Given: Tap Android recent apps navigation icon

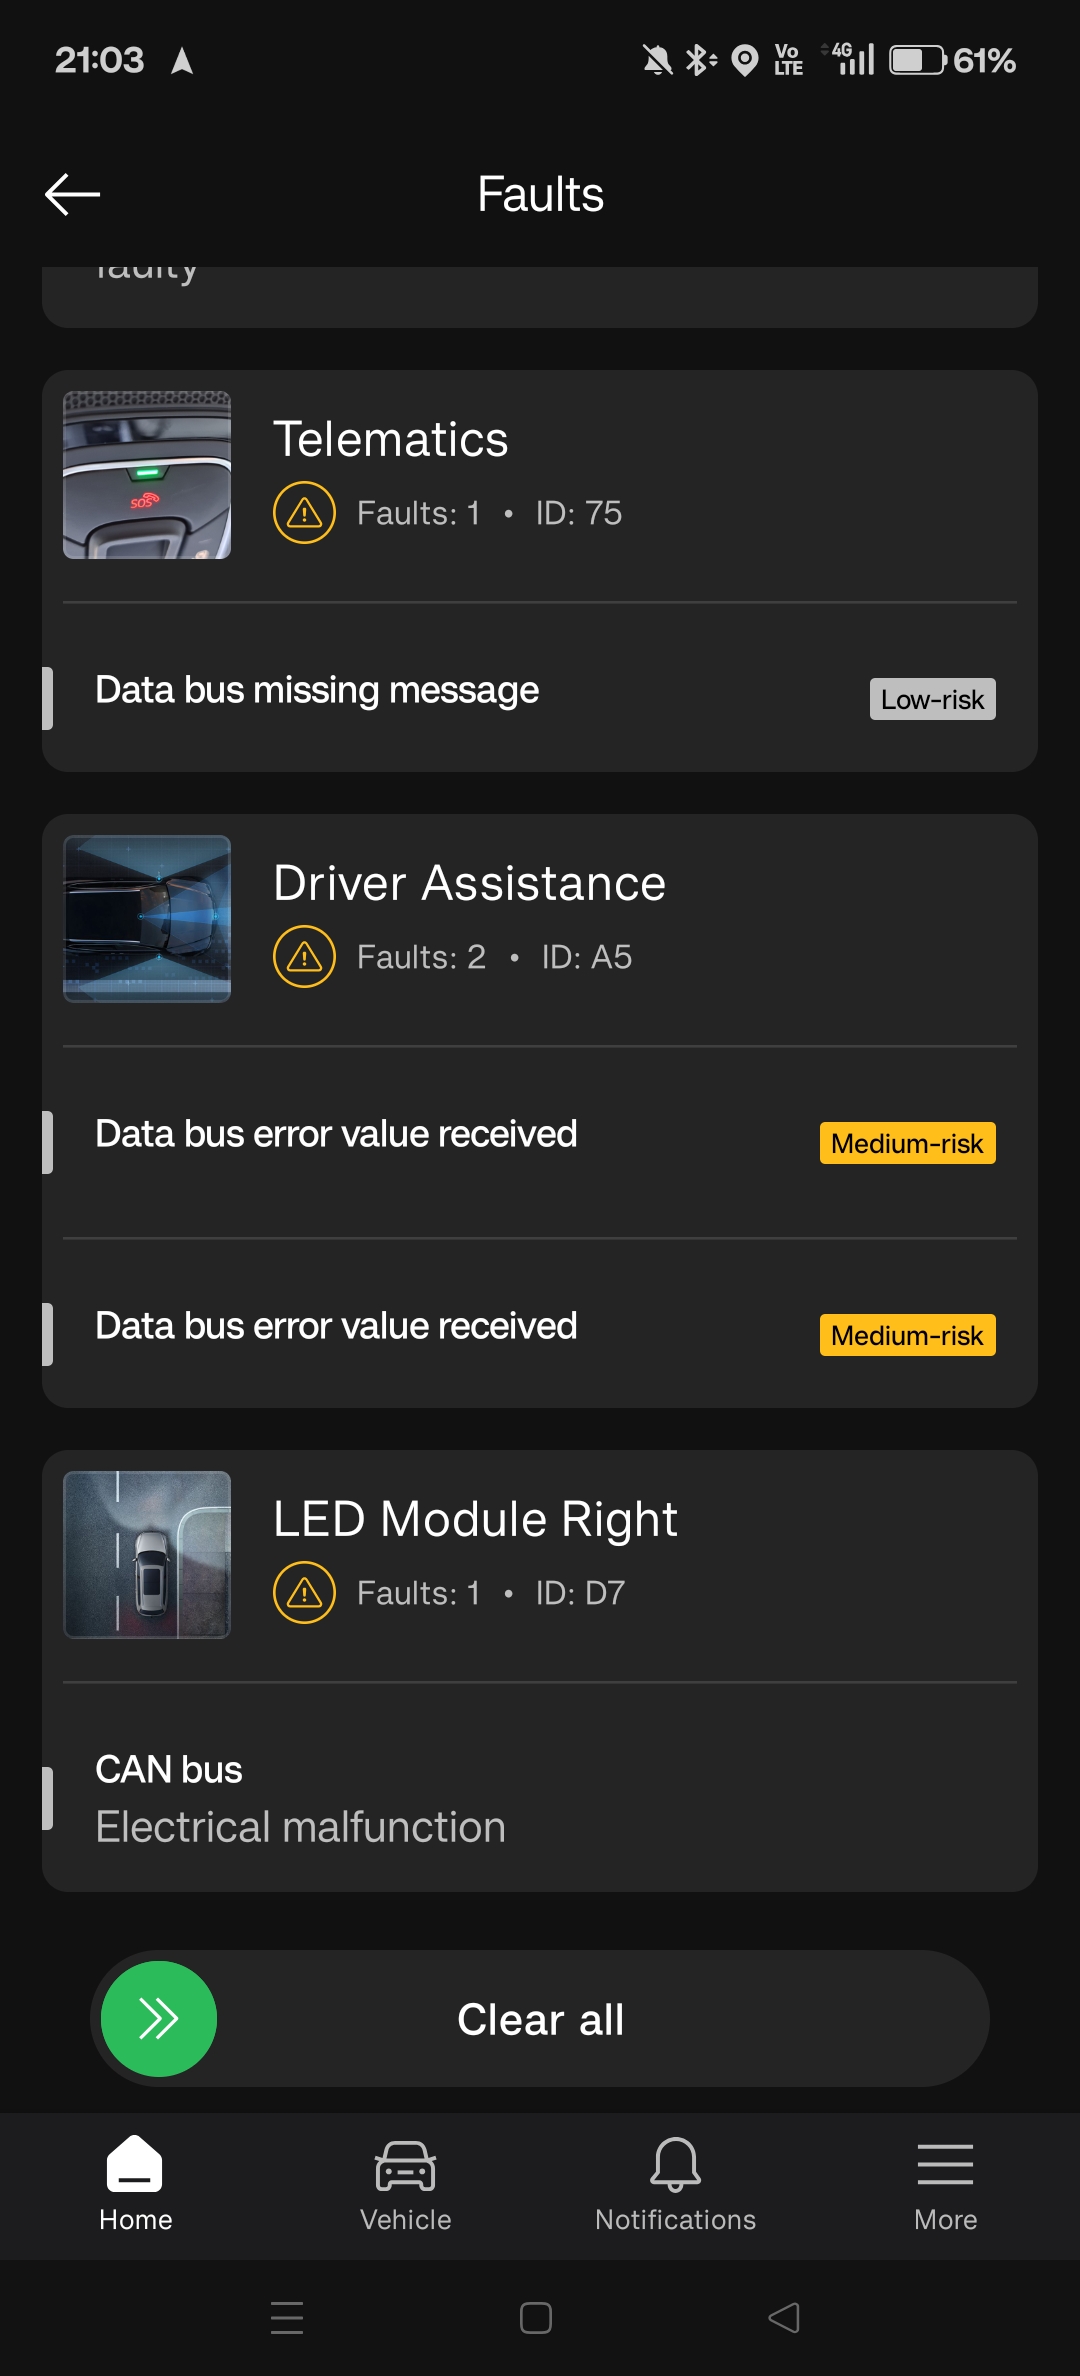Looking at the screenshot, I should click(x=287, y=2317).
